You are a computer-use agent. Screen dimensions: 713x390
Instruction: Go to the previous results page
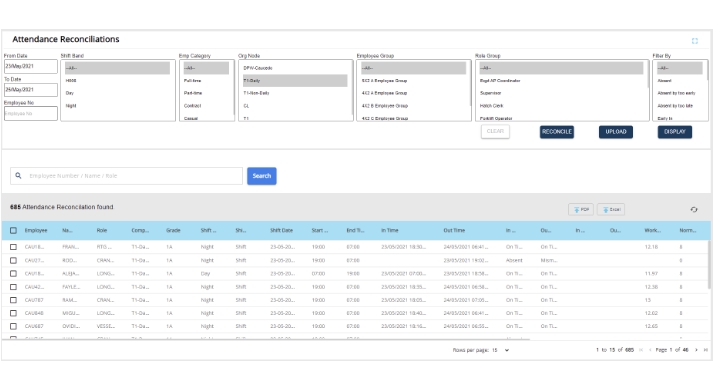pos(650,350)
